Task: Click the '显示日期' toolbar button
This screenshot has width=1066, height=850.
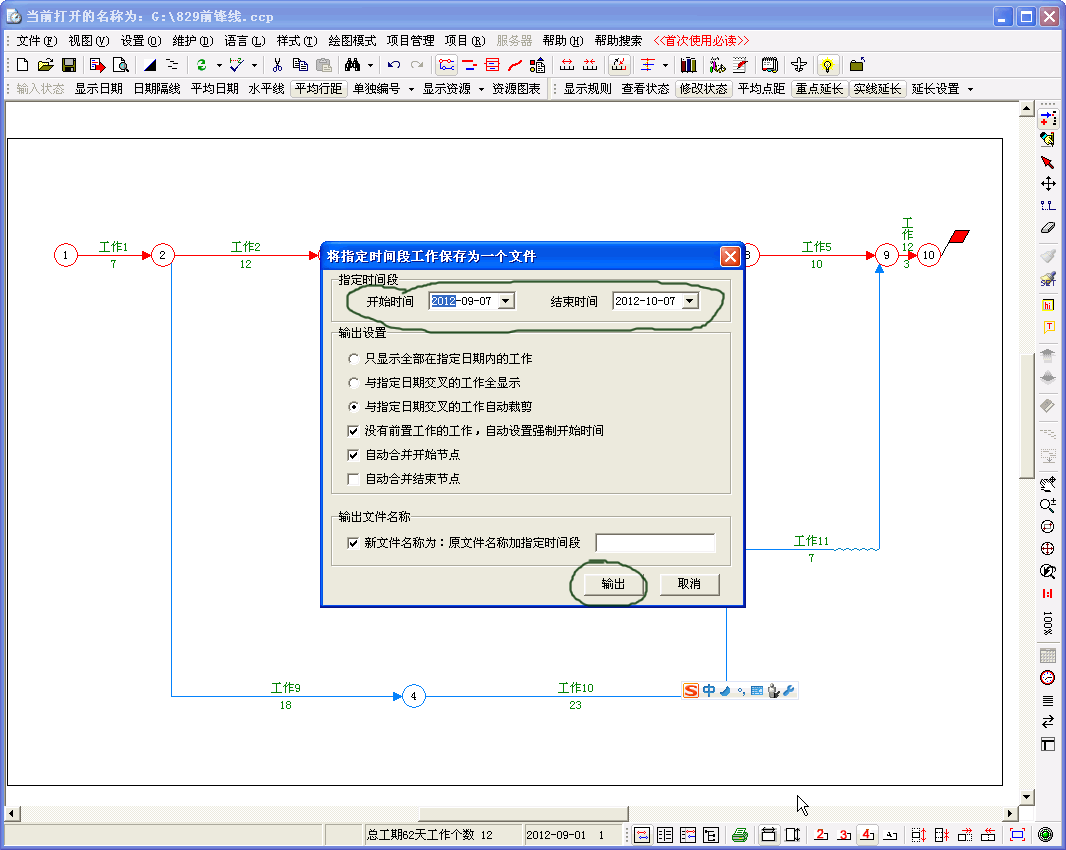Action: [99, 89]
